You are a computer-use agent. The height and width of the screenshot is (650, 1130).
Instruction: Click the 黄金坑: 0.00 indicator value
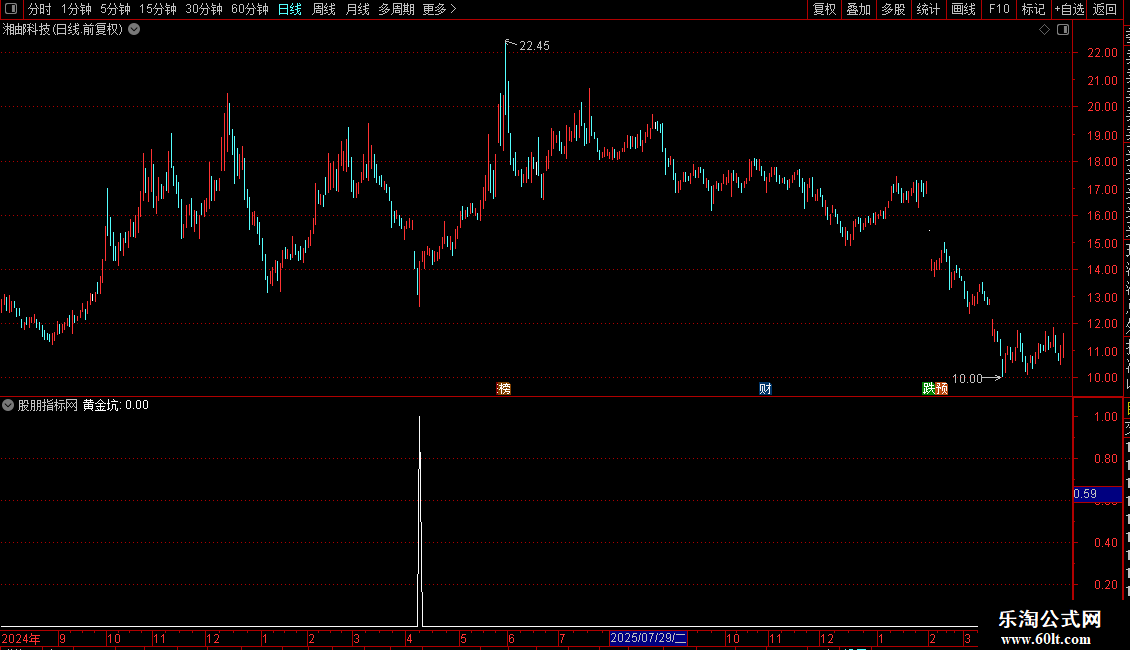115,405
